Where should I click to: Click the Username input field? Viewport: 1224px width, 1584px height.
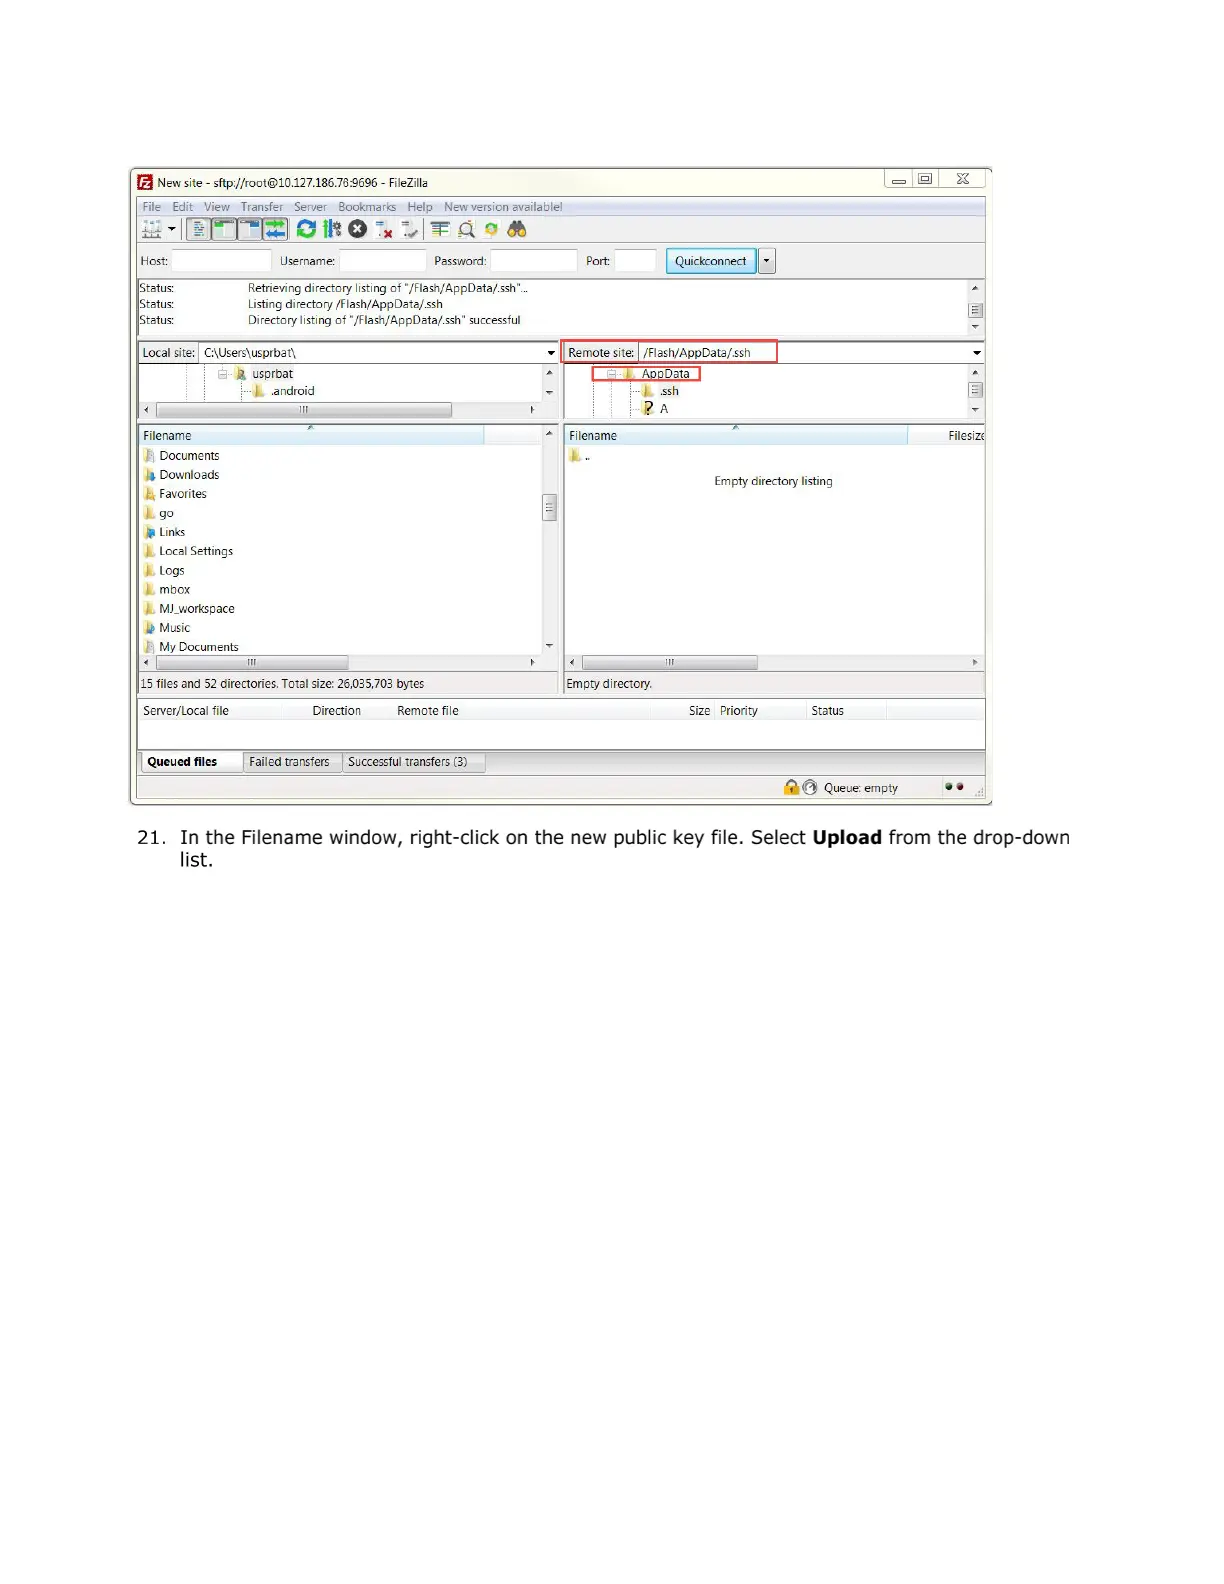(x=383, y=261)
